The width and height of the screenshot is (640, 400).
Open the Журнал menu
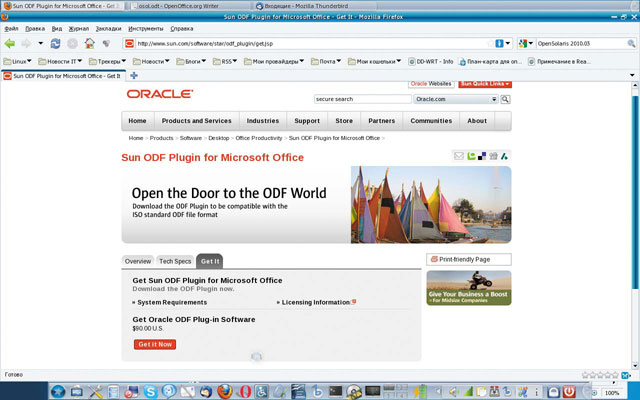79,29
